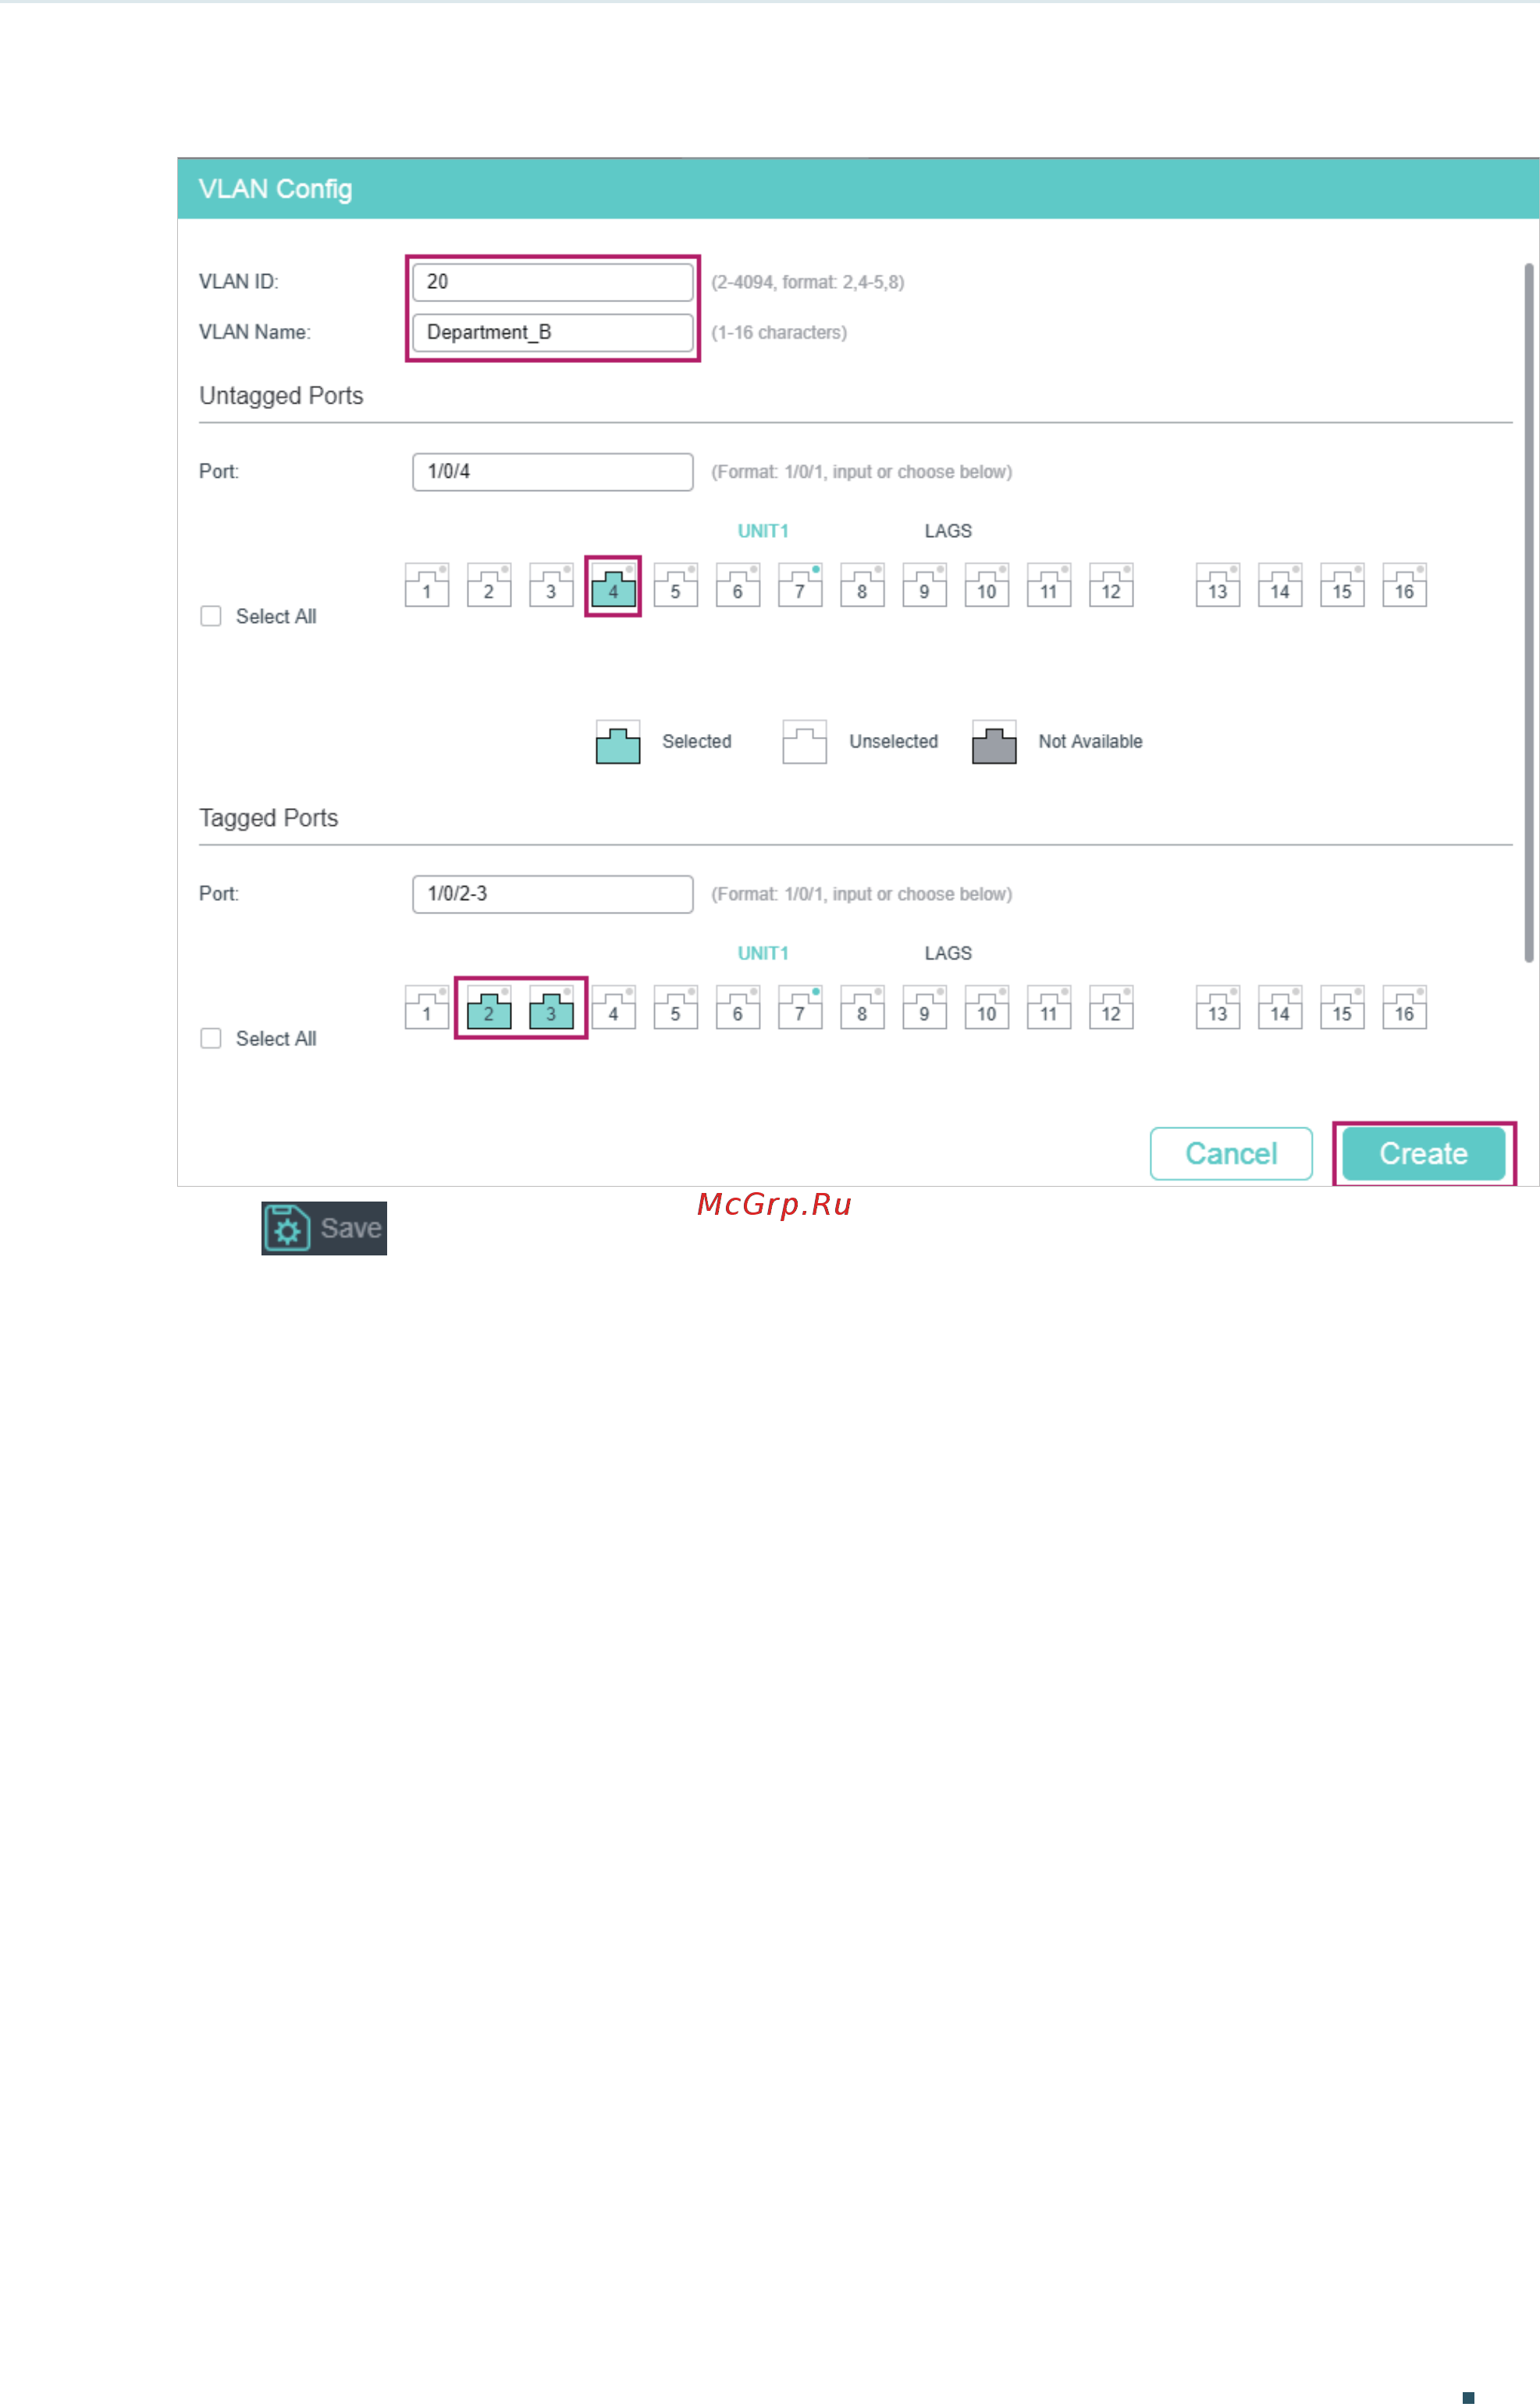Select port 11 under Untagged Ports

[1049, 585]
